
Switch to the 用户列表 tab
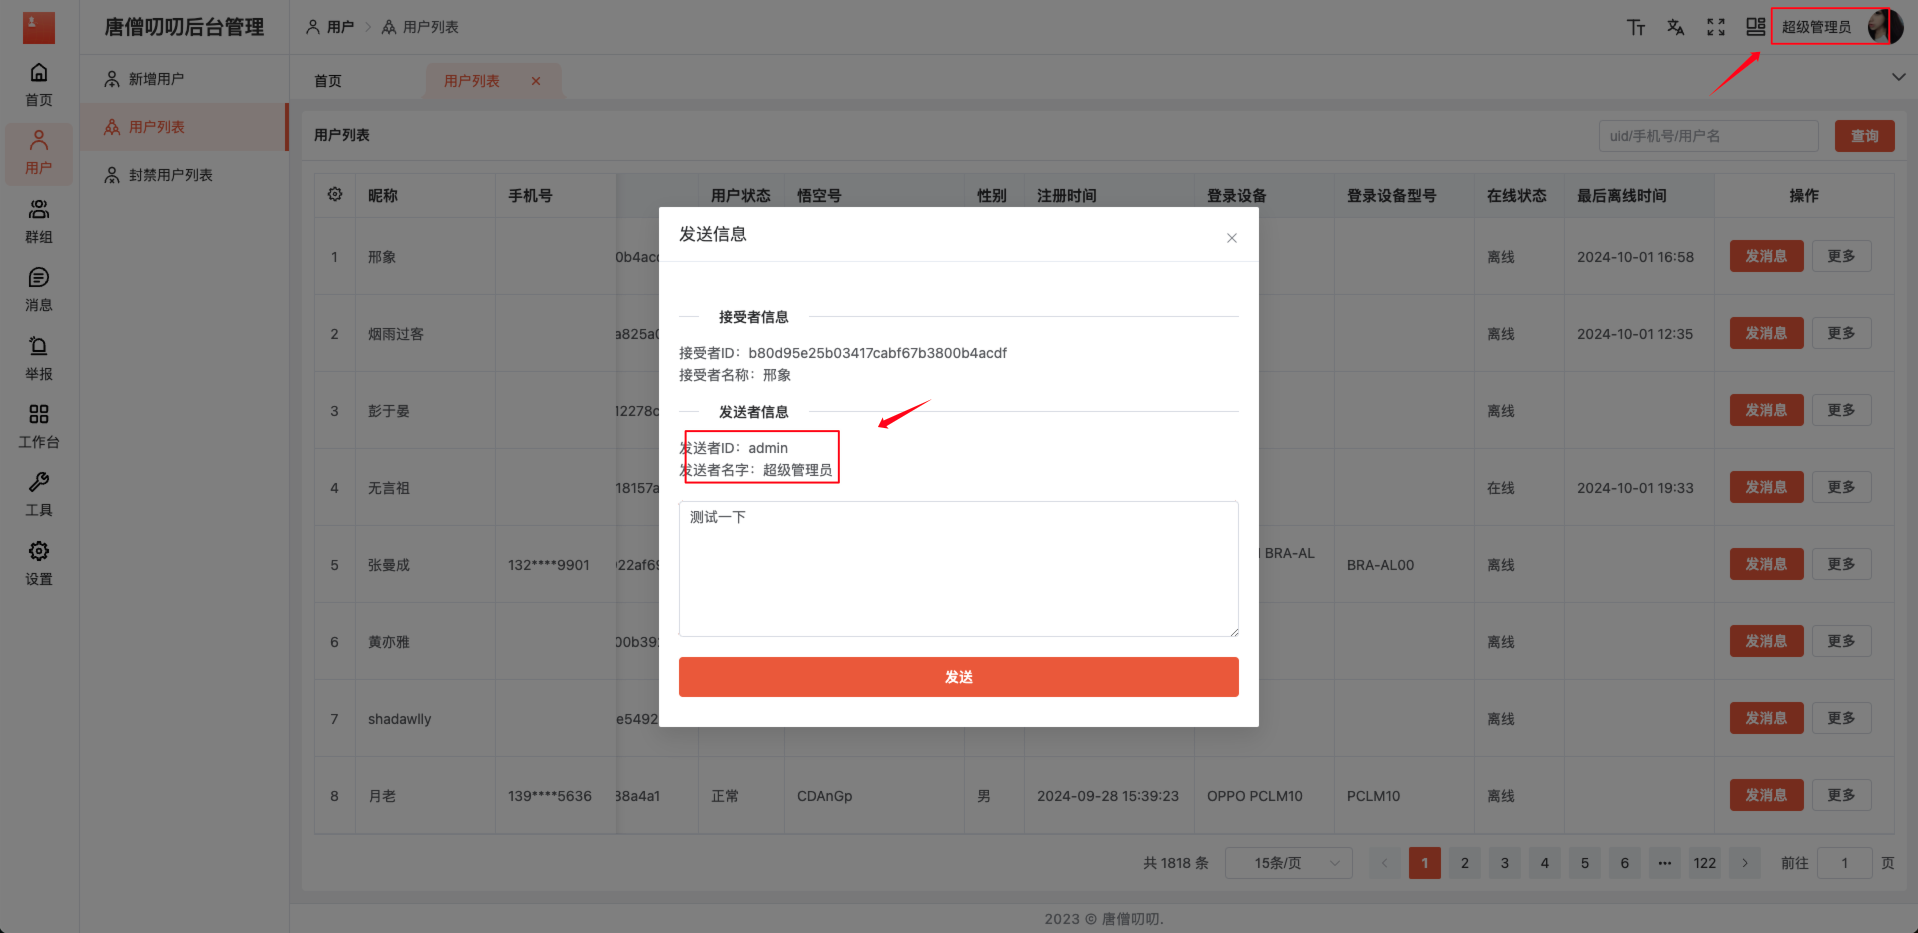471,80
